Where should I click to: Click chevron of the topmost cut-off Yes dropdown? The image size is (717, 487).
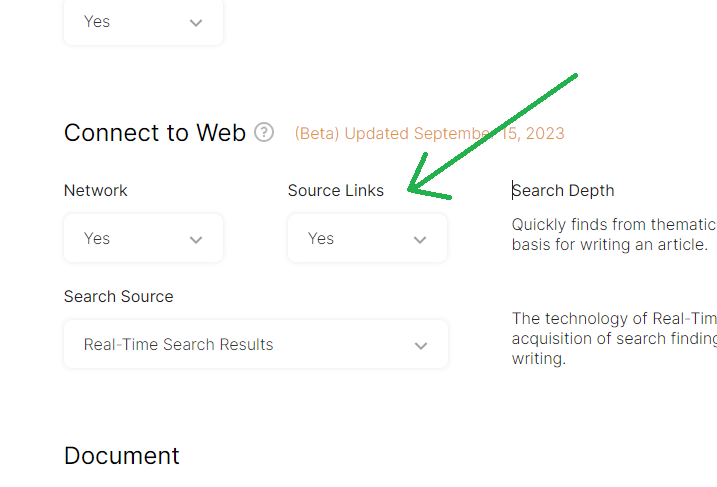(196, 22)
